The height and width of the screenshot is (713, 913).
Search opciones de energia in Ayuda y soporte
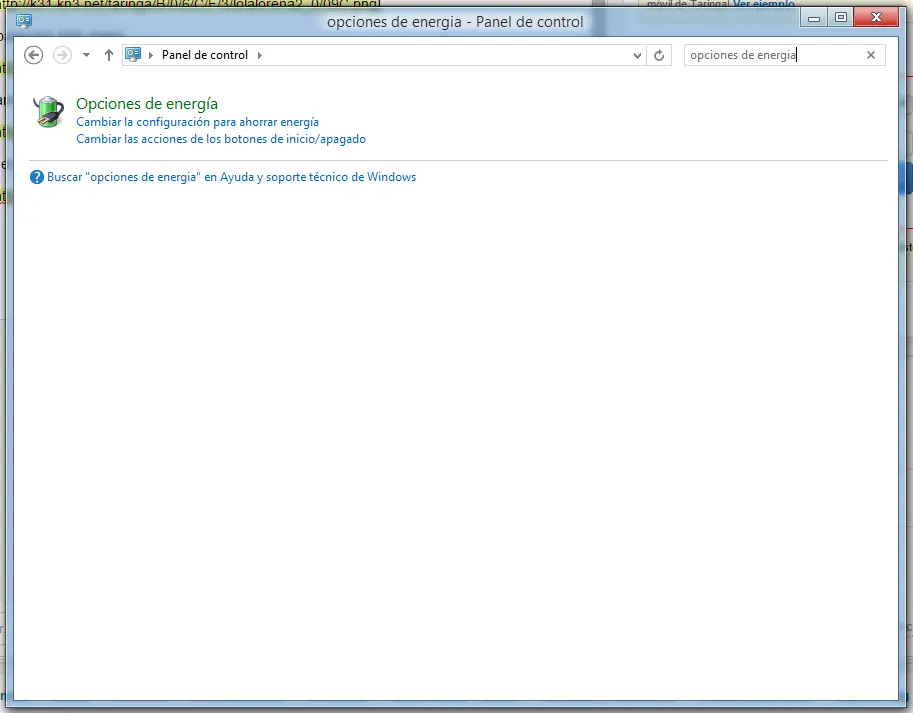coord(231,177)
